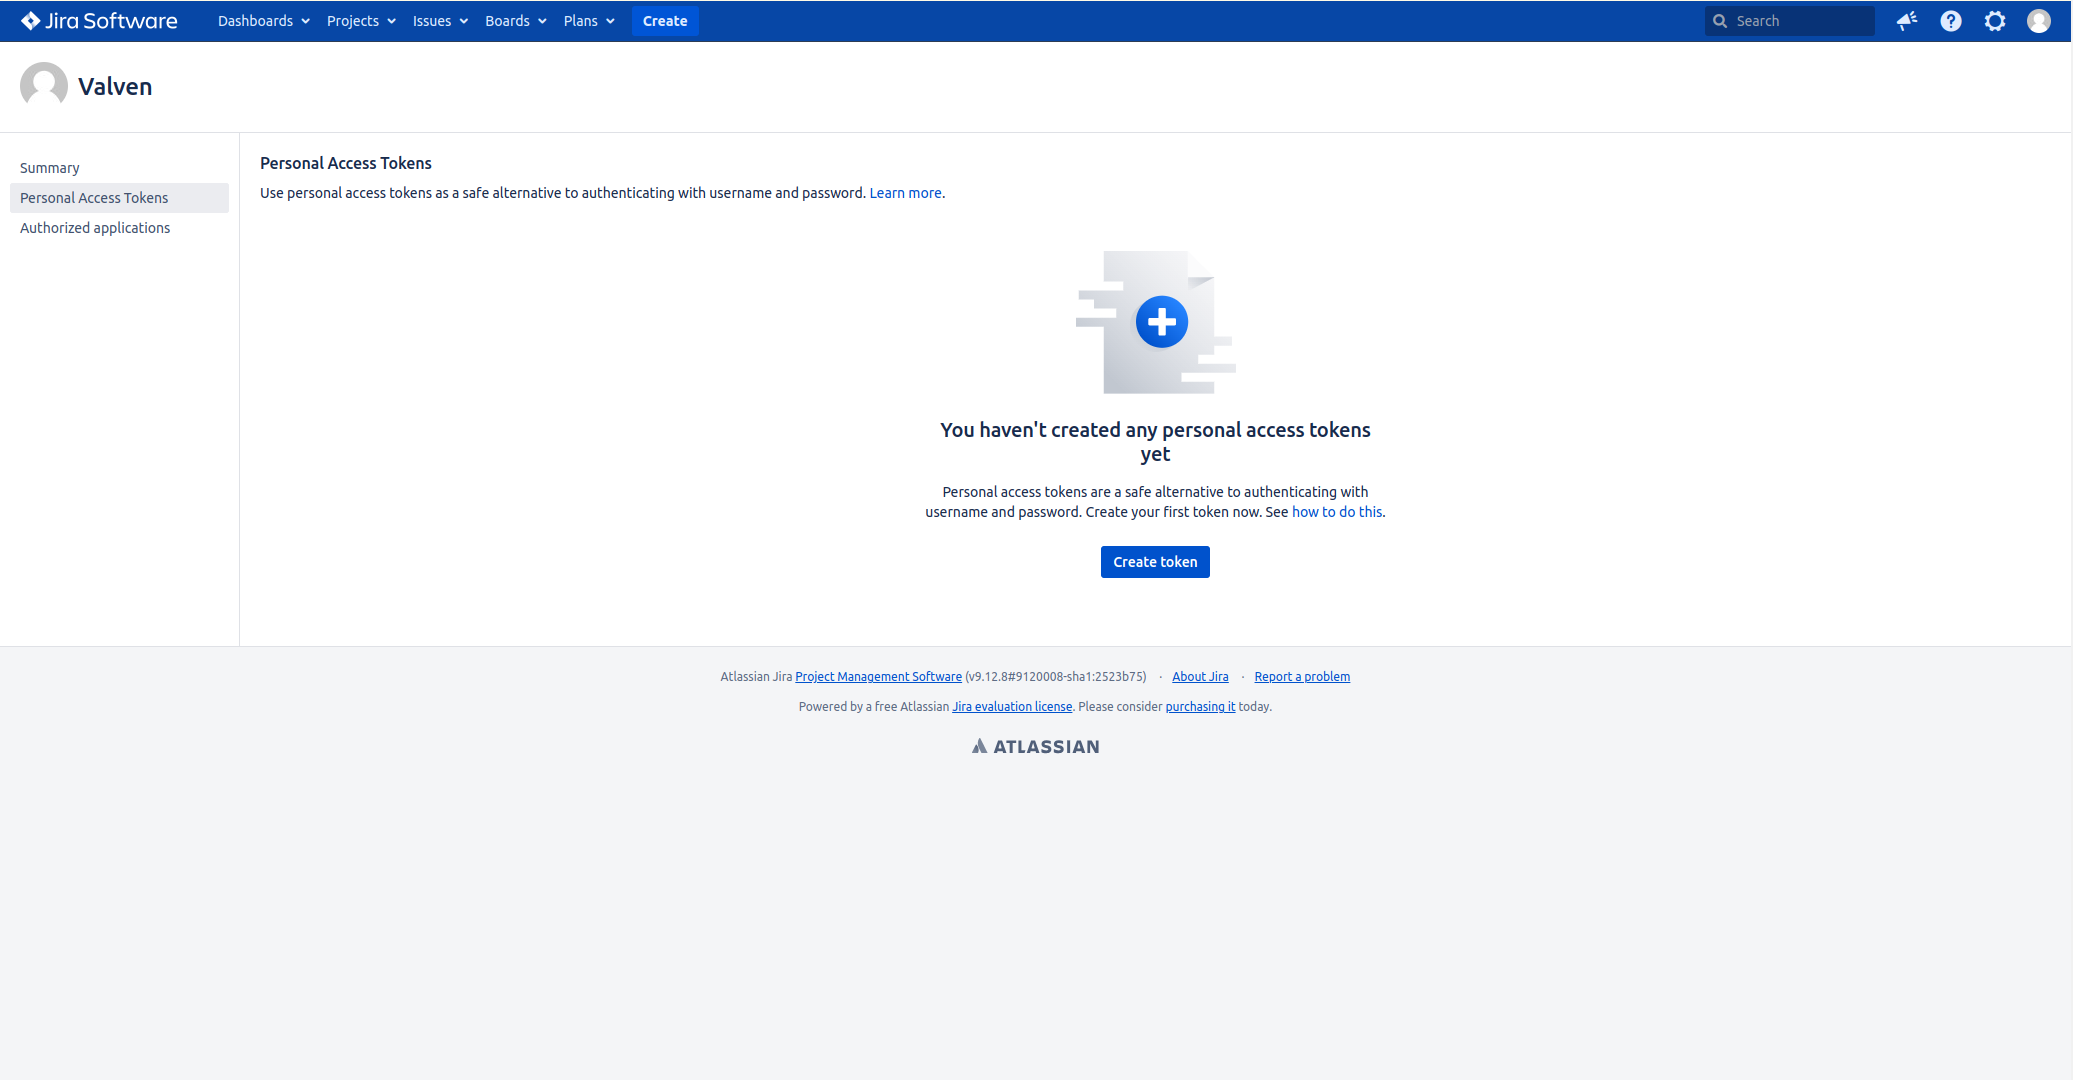The image size is (2073, 1080).
Task: Open the user profile avatar menu
Action: pyautogui.click(x=2039, y=21)
